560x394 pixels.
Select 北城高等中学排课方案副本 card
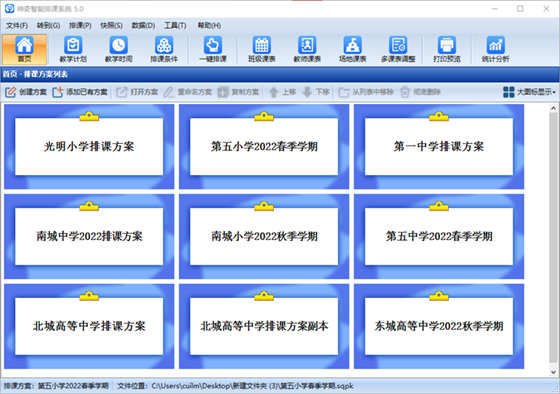tap(264, 326)
